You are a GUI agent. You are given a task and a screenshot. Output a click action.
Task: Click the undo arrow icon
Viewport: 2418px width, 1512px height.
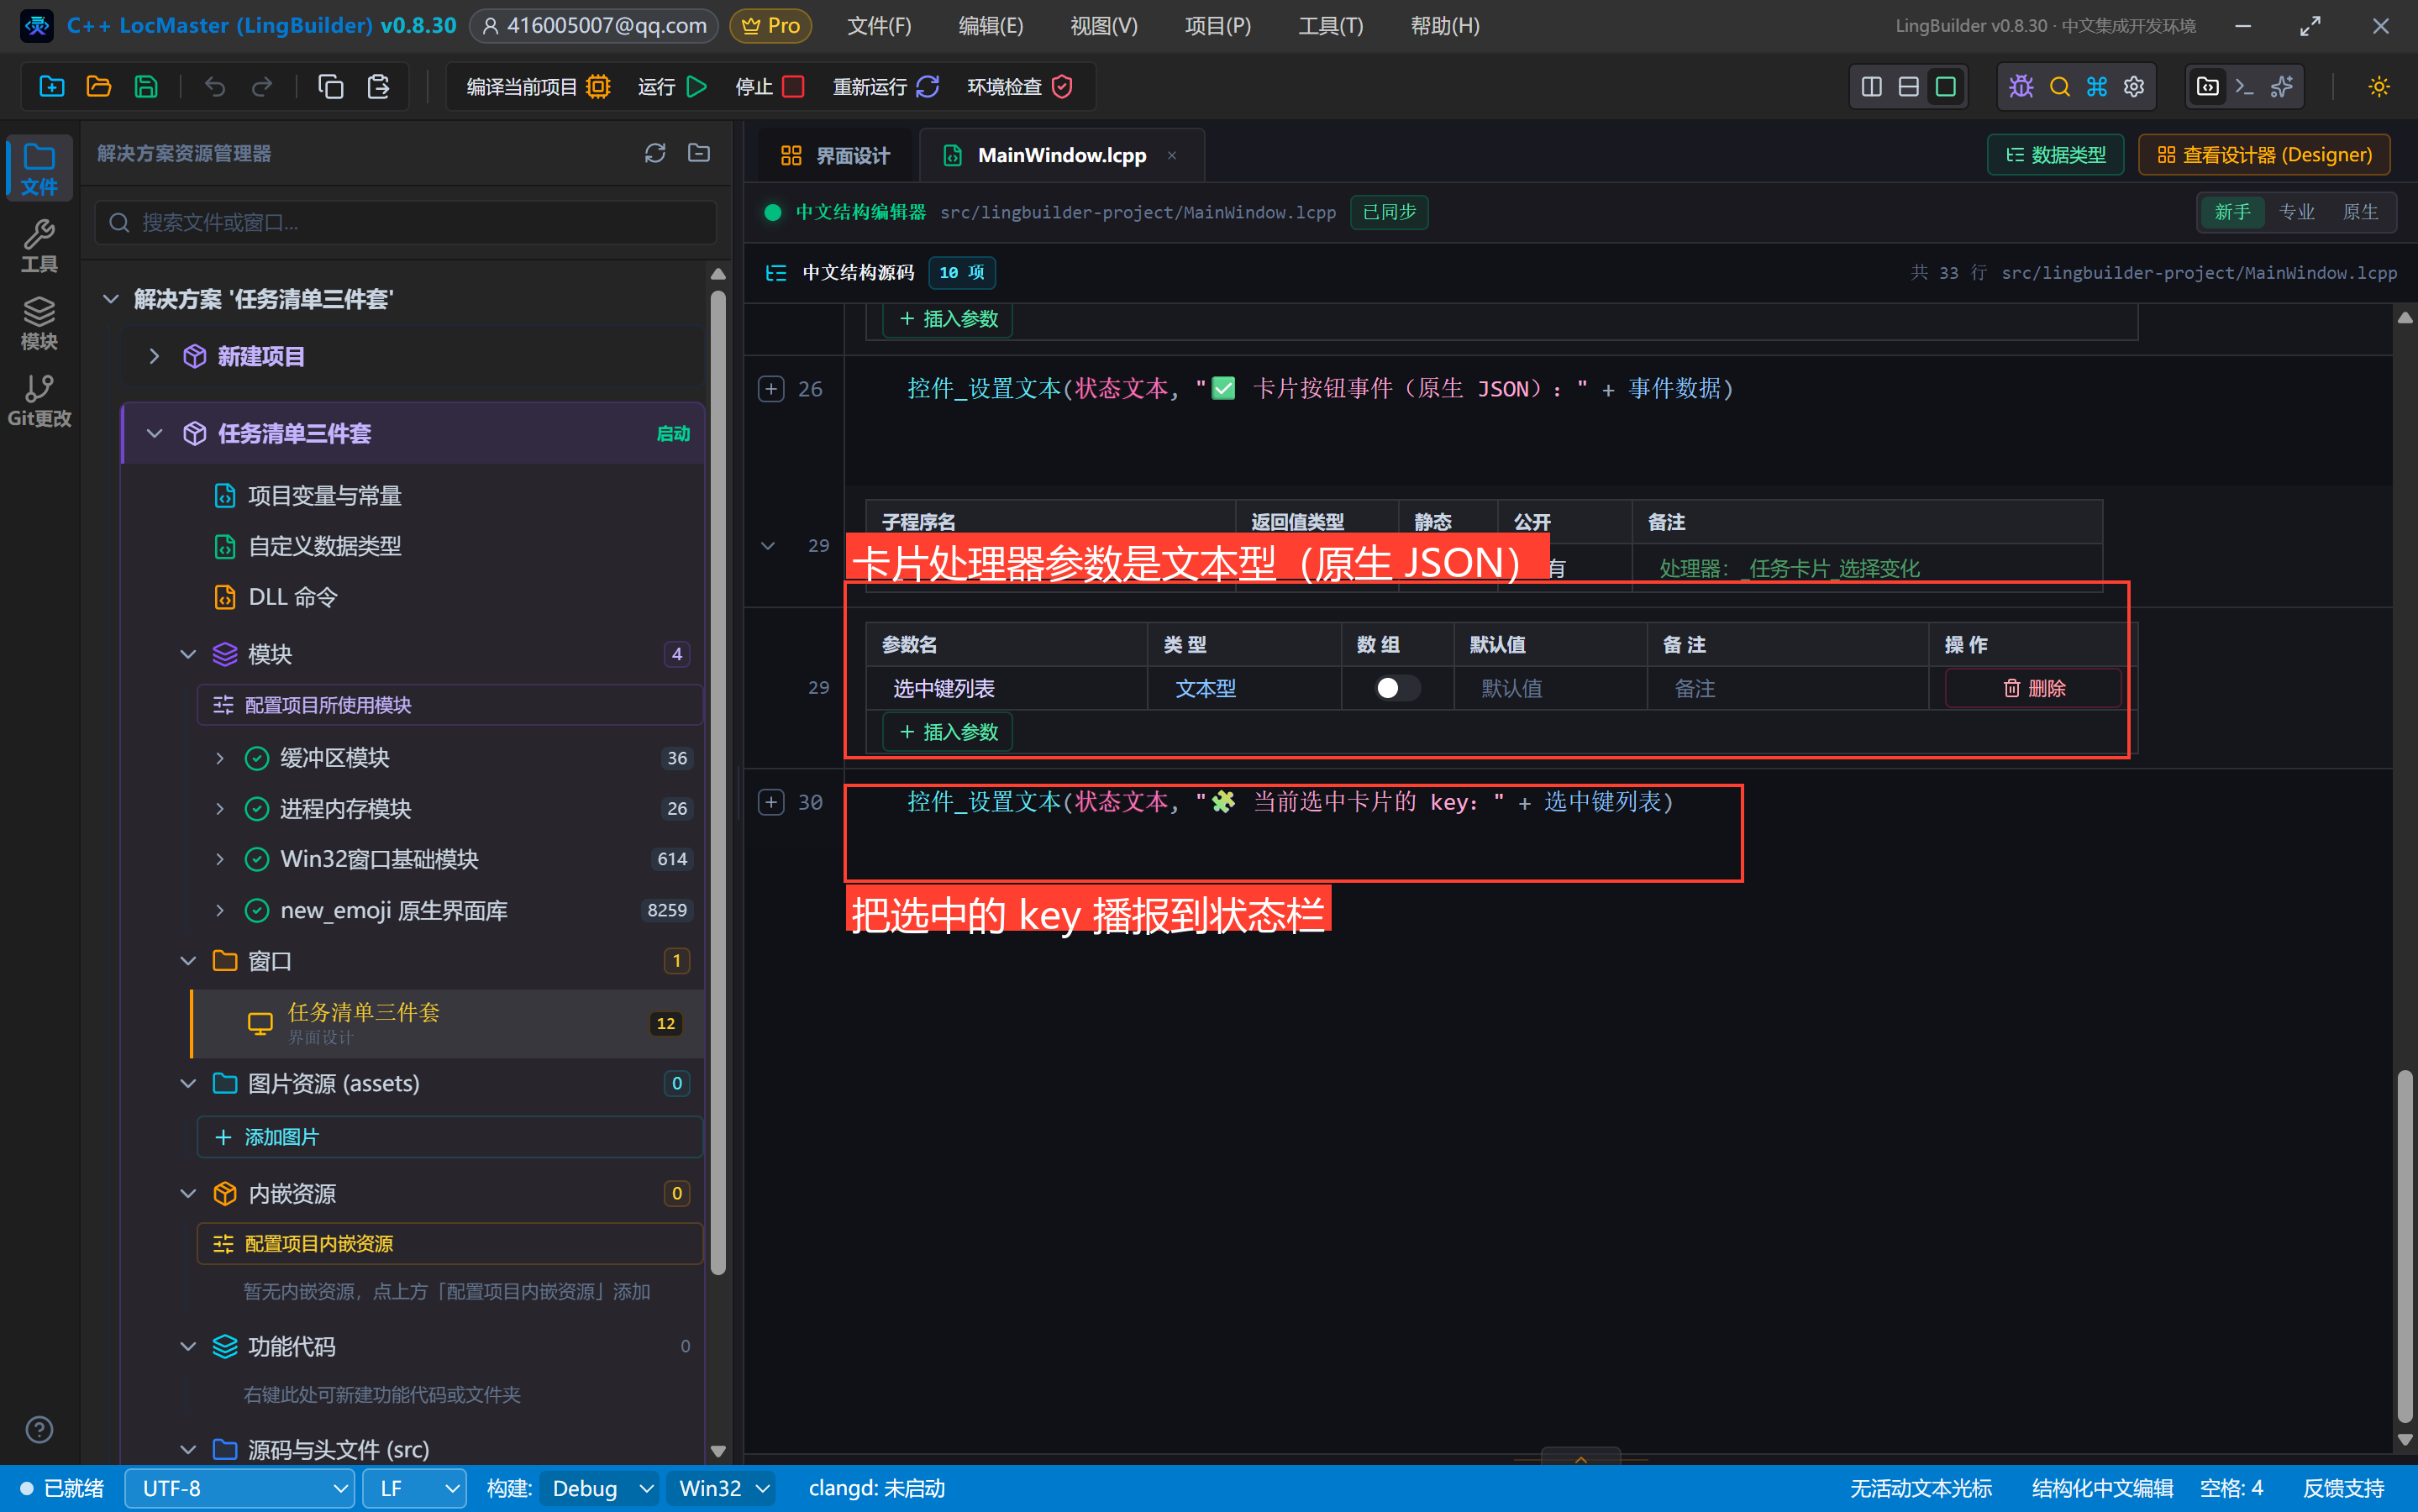point(214,87)
